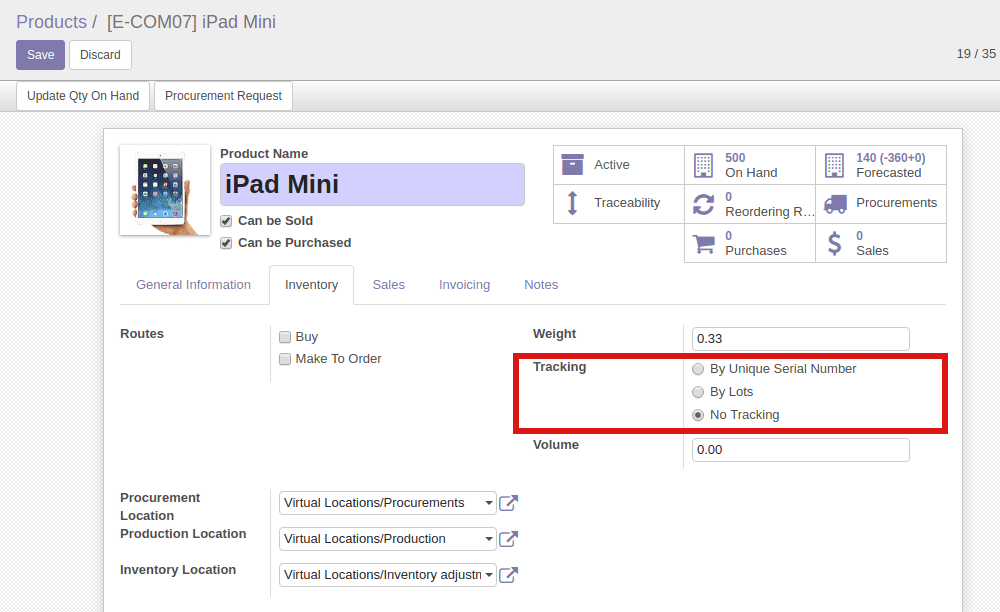Click the [E-COM07] iPad Mini breadcrumb text
The height and width of the screenshot is (612, 1000).
click(x=191, y=22)
